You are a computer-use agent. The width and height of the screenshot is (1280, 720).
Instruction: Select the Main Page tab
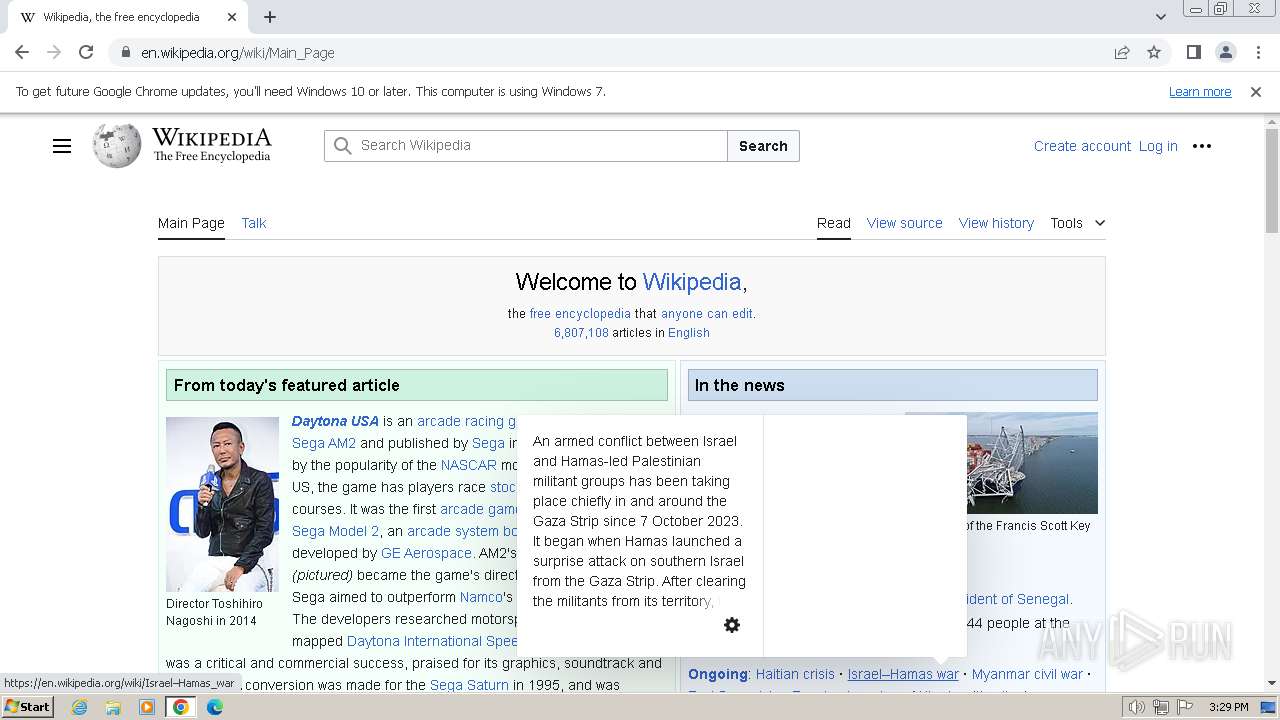(191, 223)
